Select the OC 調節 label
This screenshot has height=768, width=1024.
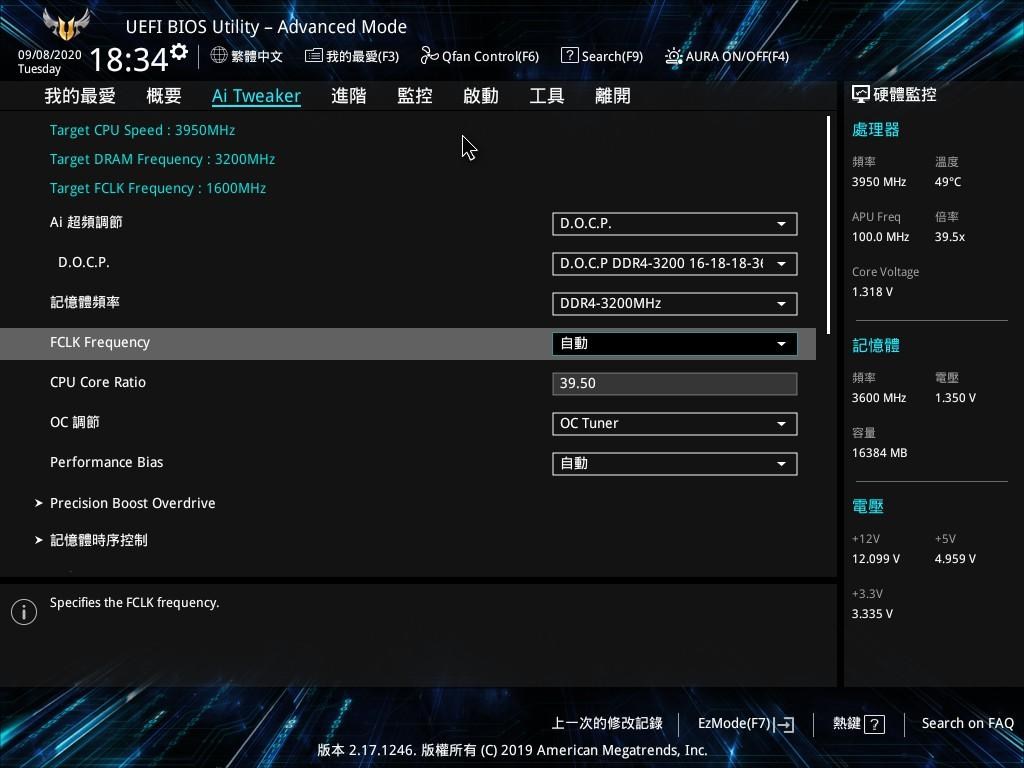[x=74, y=423]
